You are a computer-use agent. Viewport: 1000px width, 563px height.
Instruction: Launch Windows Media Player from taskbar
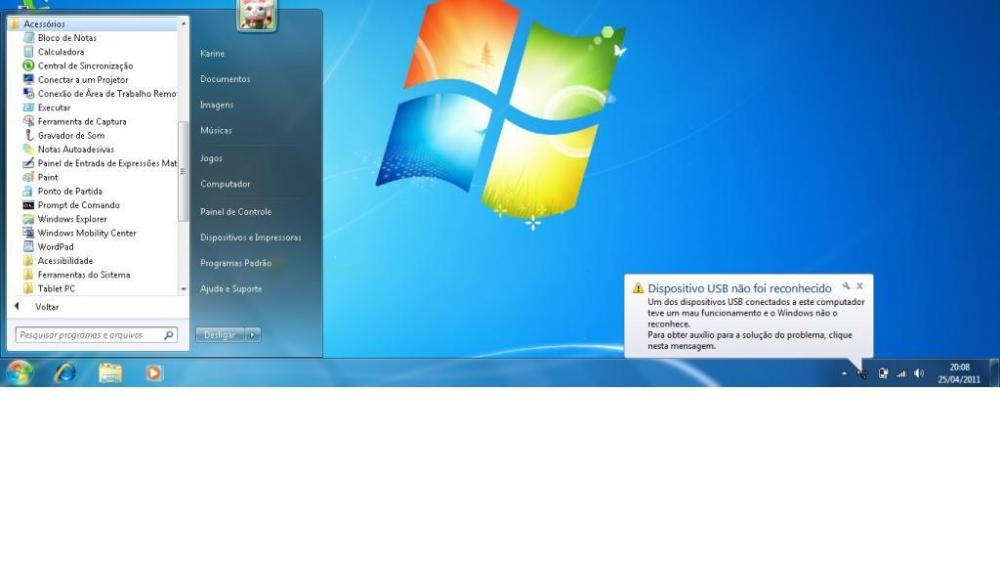(154, 373)
